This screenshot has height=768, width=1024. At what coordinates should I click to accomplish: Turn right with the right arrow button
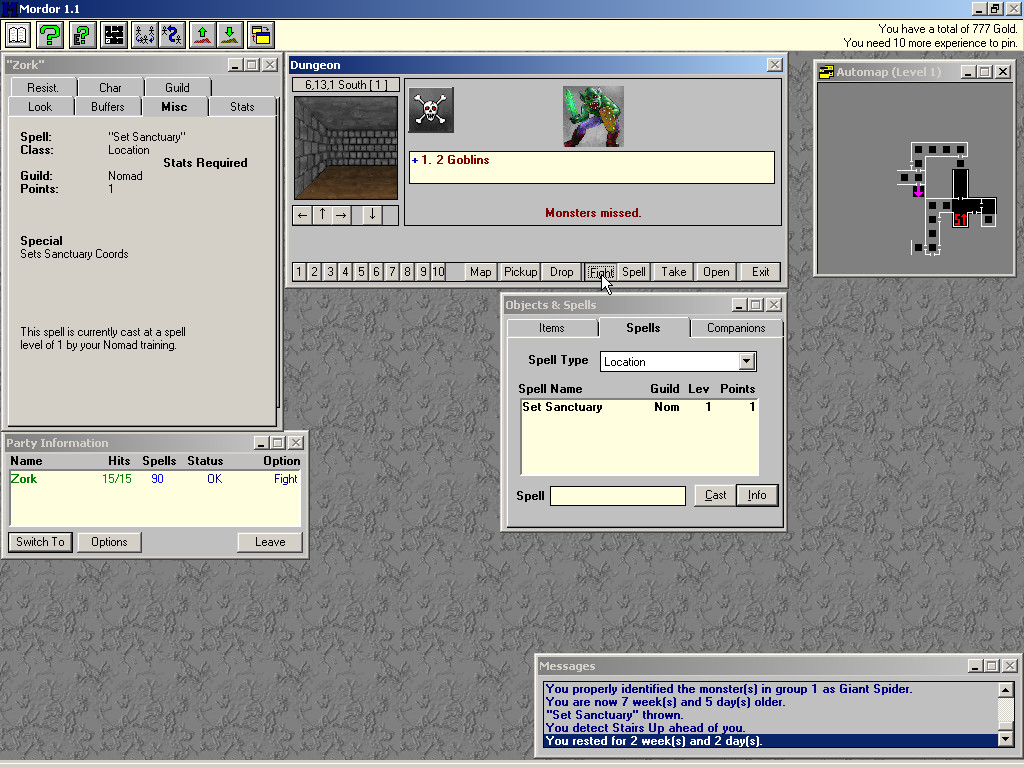342,215
